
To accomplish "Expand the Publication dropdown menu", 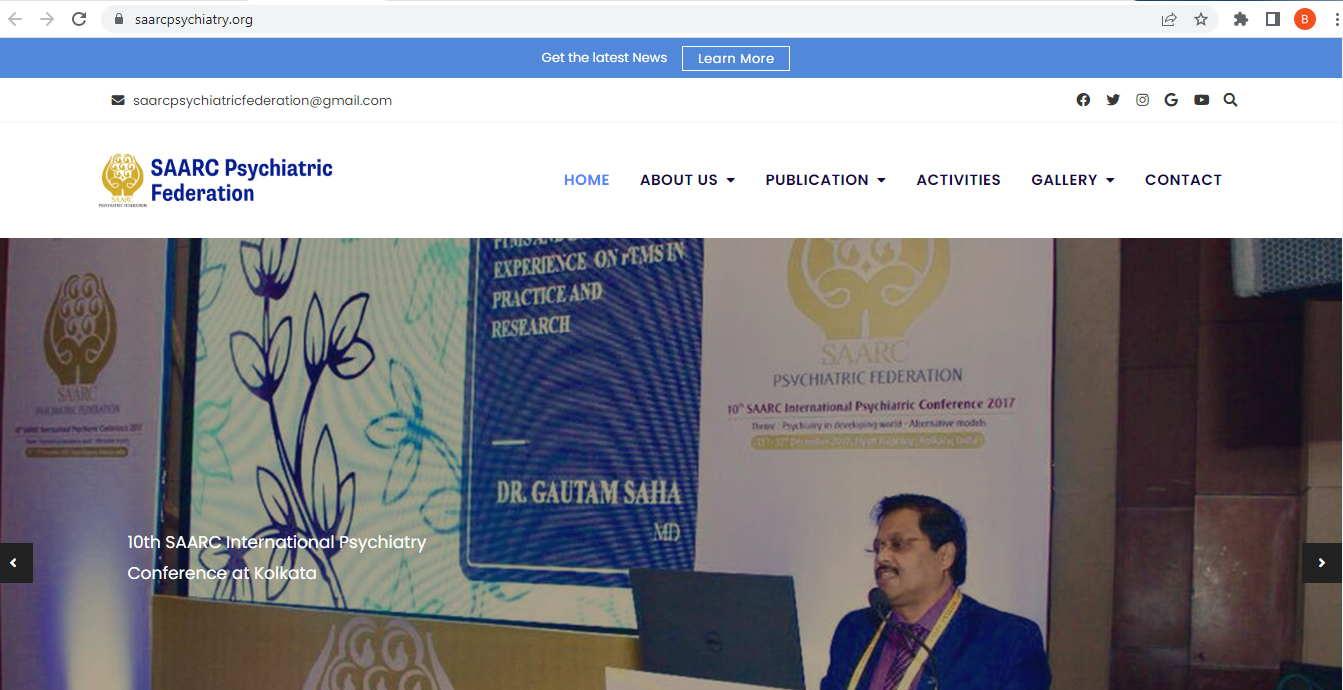I will click(x=826, y=180).
